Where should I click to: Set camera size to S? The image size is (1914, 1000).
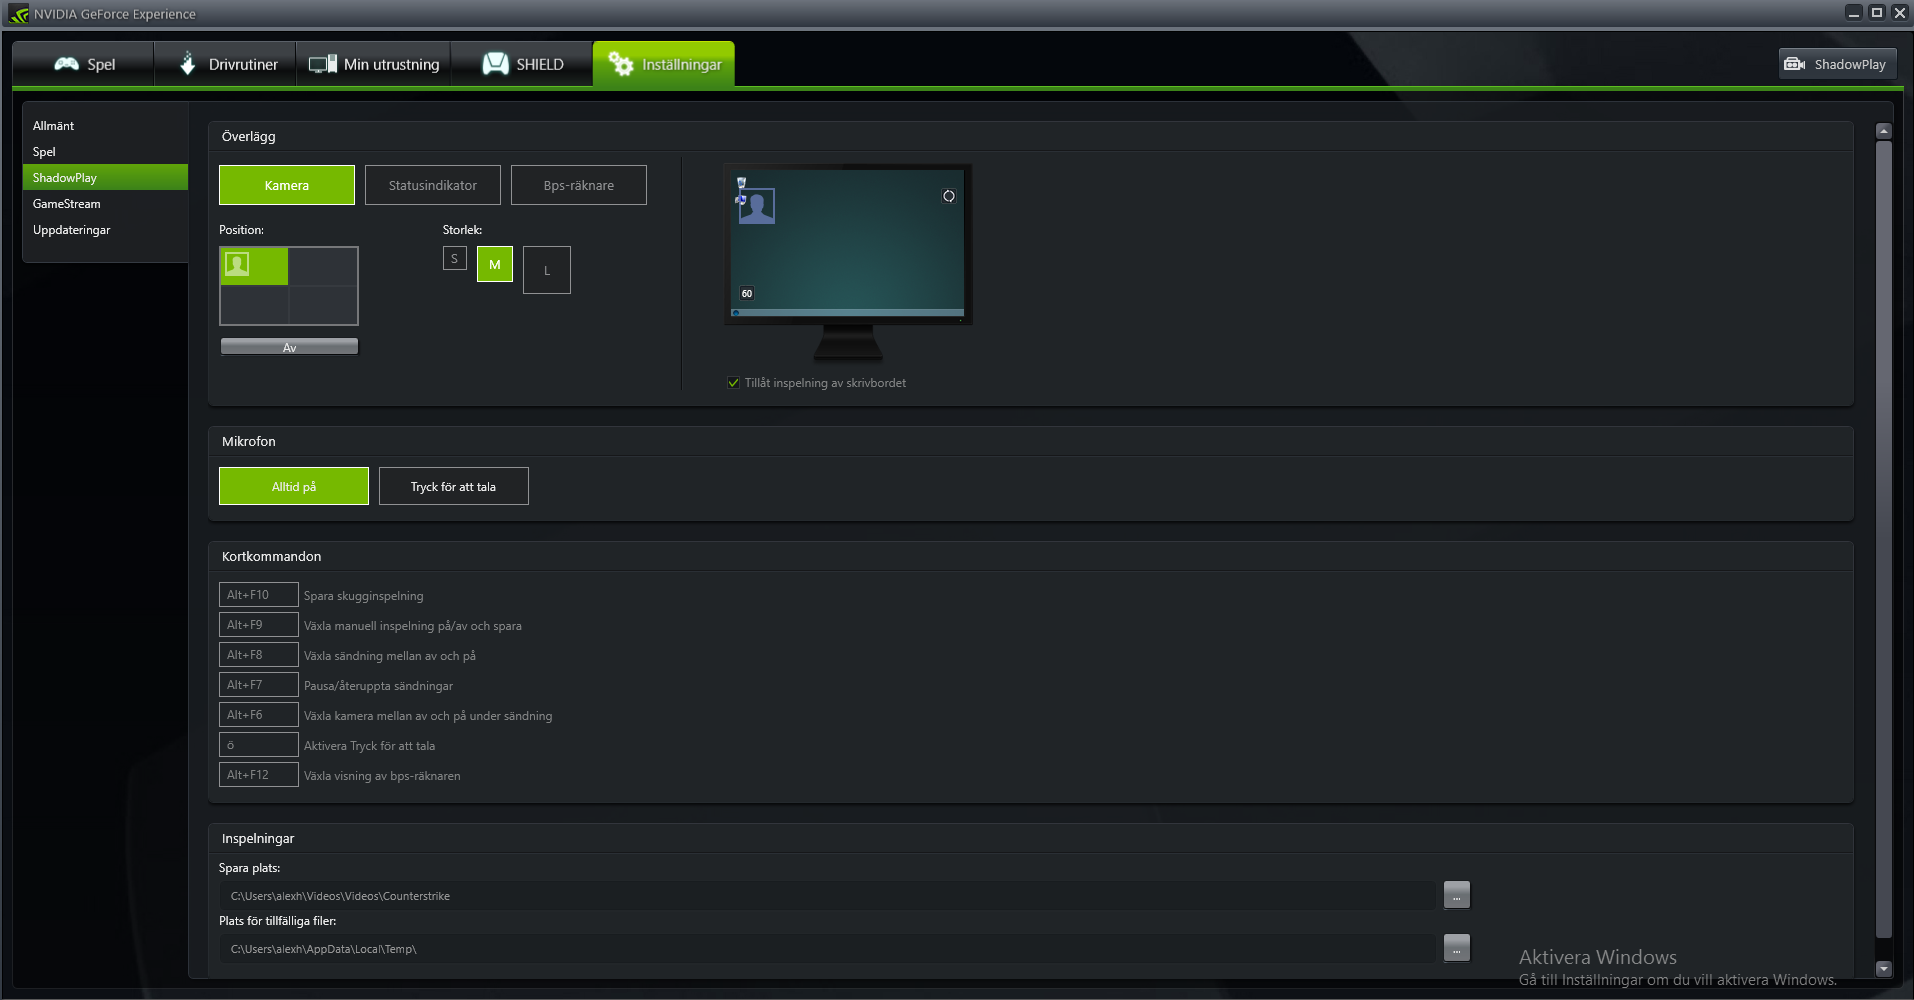(455, 258)
